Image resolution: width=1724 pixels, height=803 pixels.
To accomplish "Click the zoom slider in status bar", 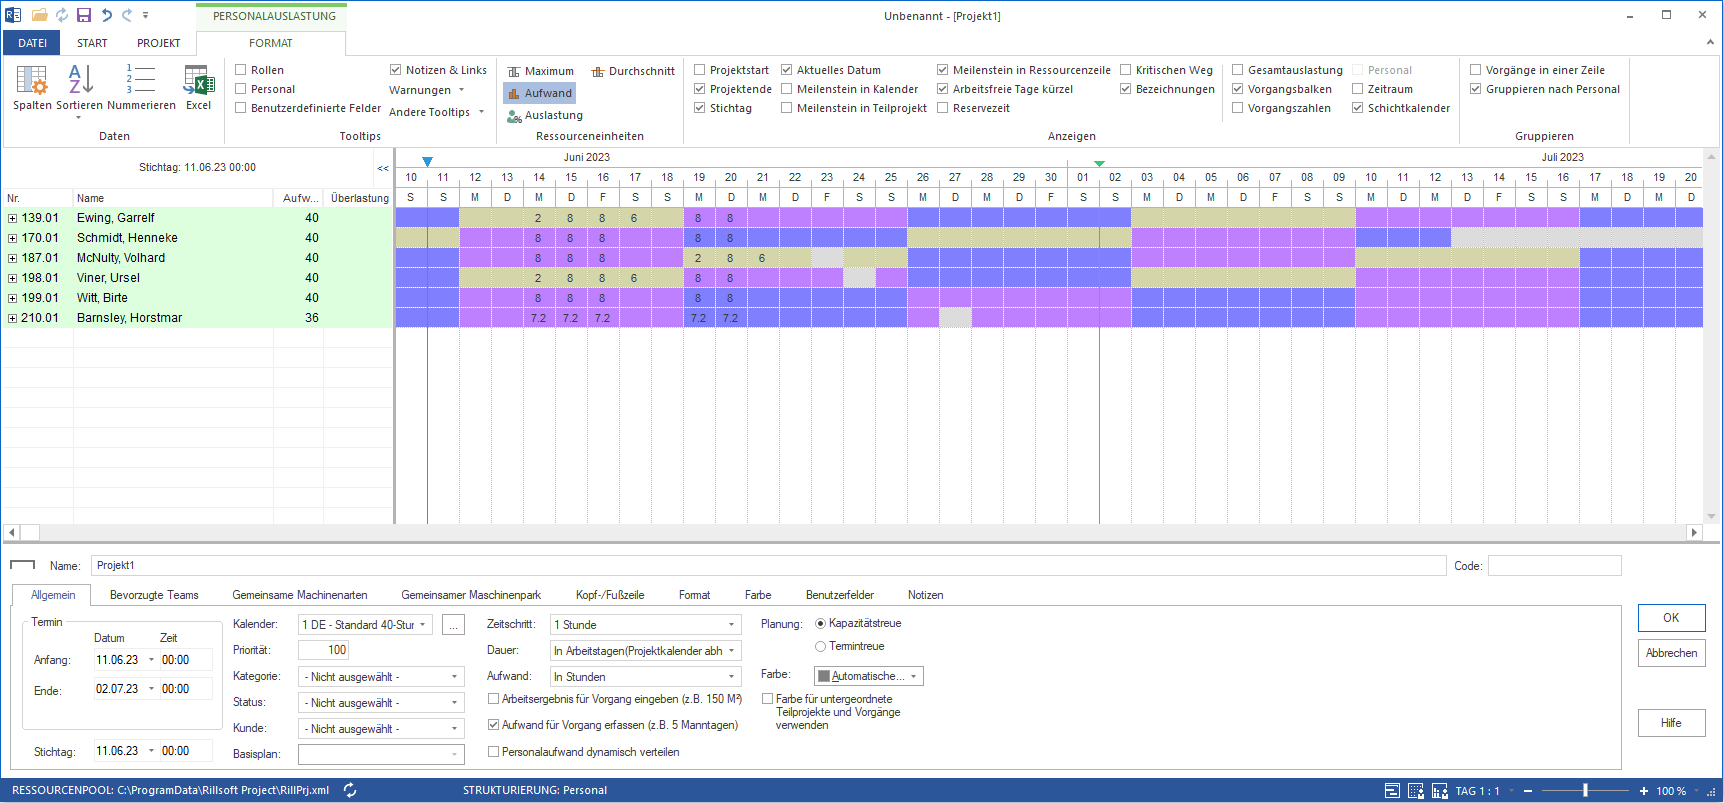I will point(1585,790).
